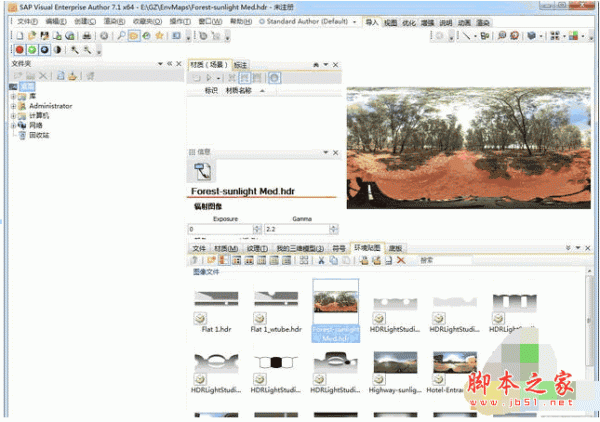Click the pin icon on the materials panel header
Image resolution: width=600 pixels, height=422 pixels.
tap(316, 65)
